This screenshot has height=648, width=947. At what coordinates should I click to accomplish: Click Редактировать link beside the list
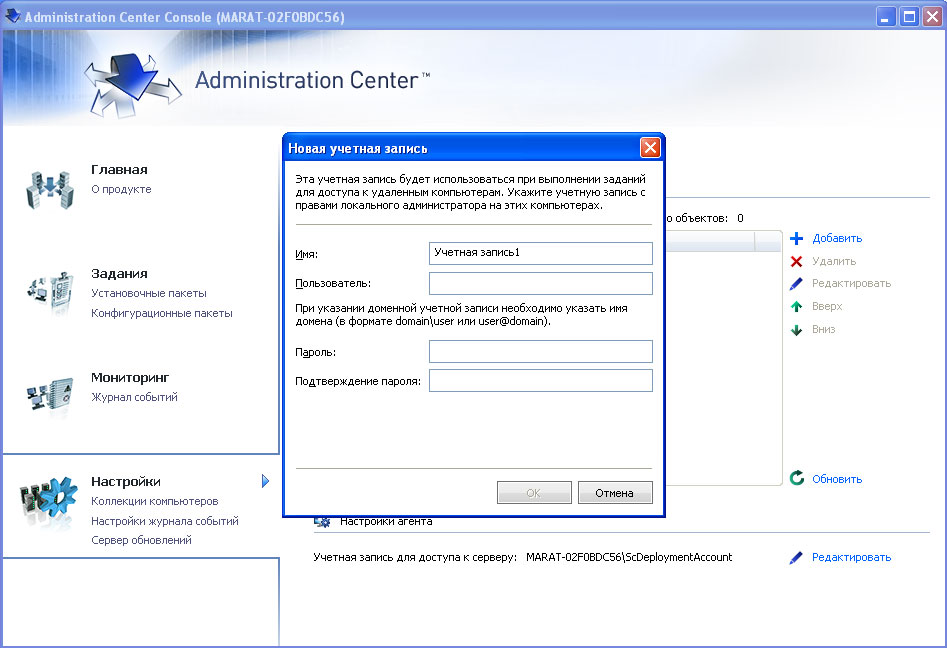852,283
